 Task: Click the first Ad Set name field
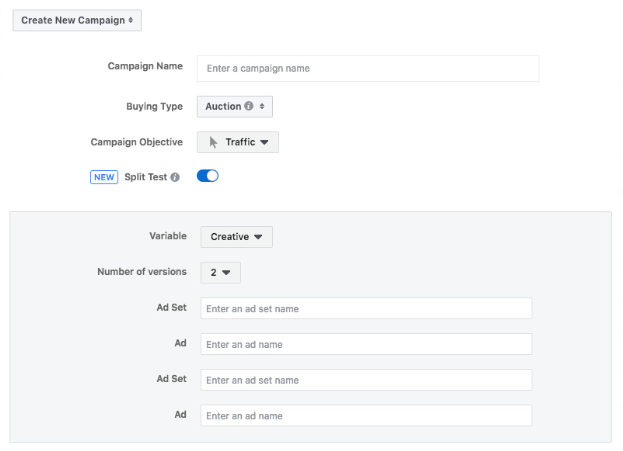[x=366, y=308]
